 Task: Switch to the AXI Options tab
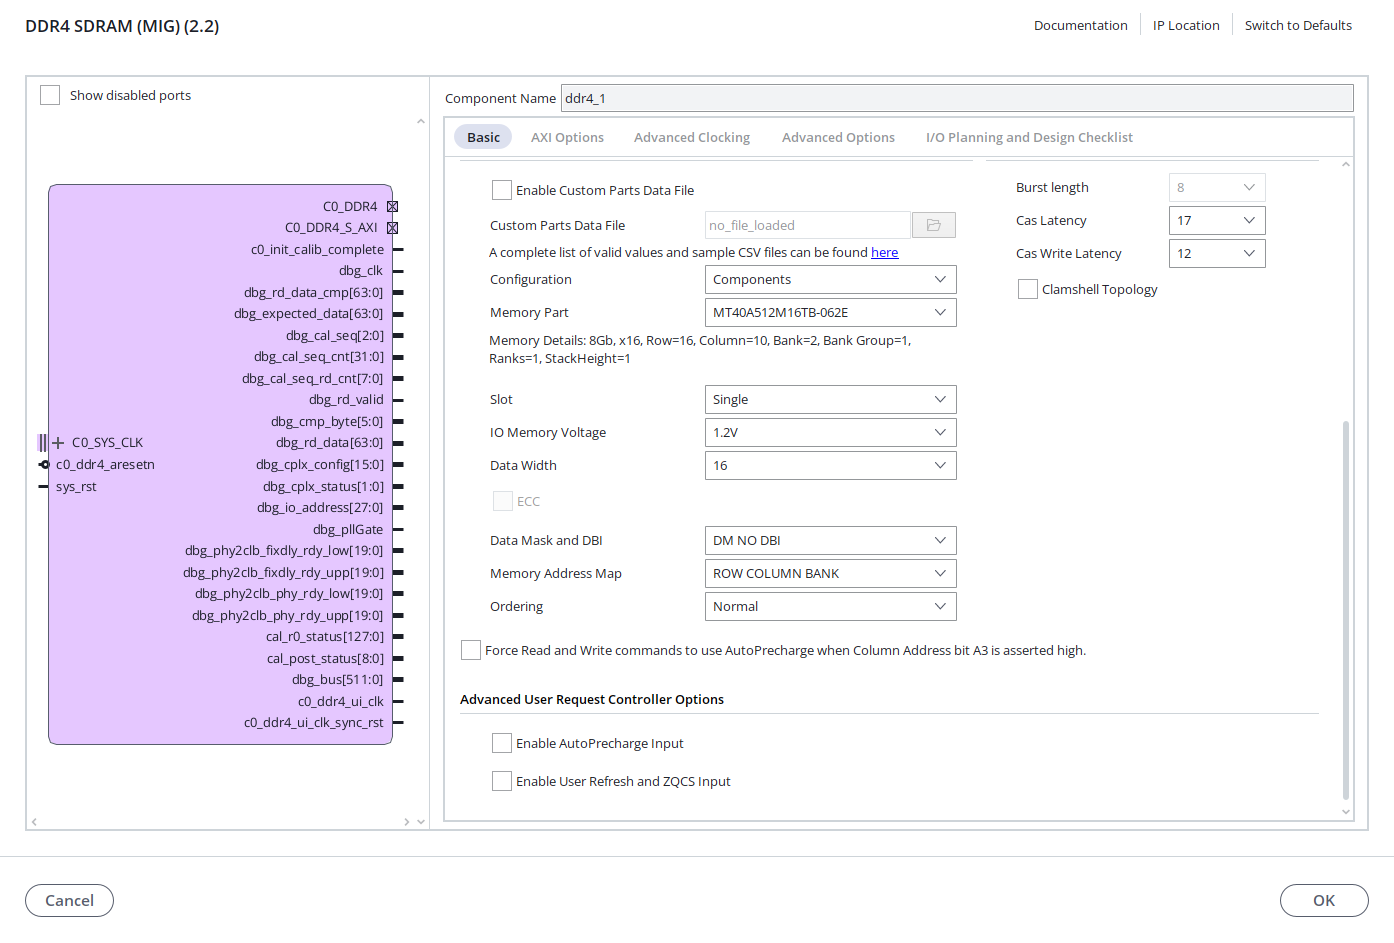pos(567,137)
